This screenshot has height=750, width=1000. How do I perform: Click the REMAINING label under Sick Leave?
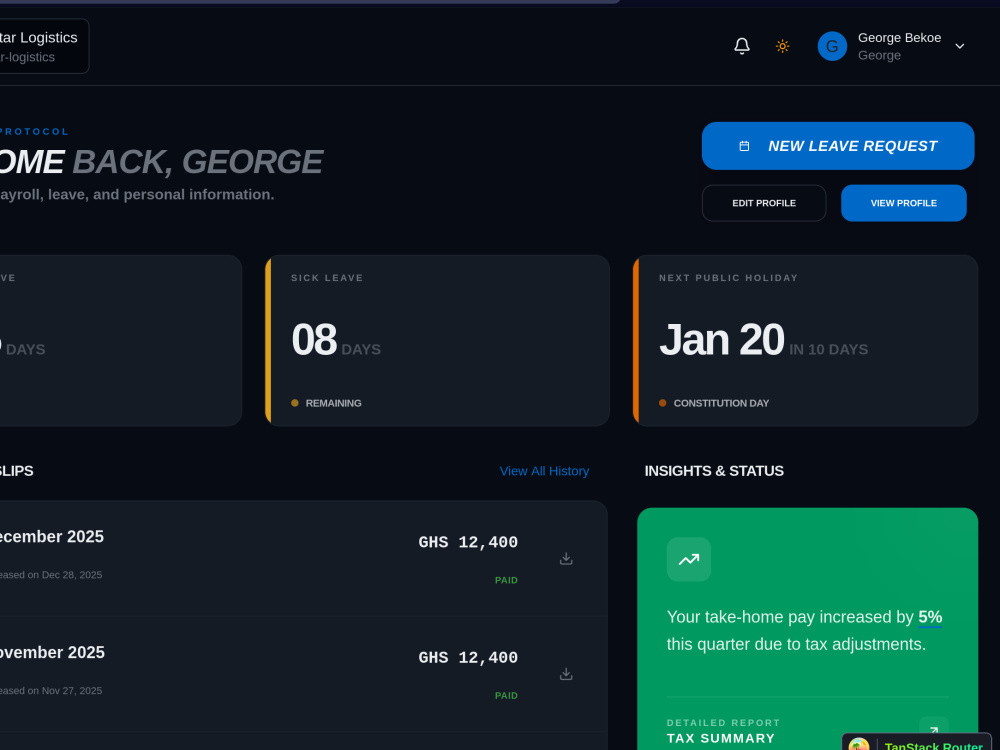click(334, 403)
